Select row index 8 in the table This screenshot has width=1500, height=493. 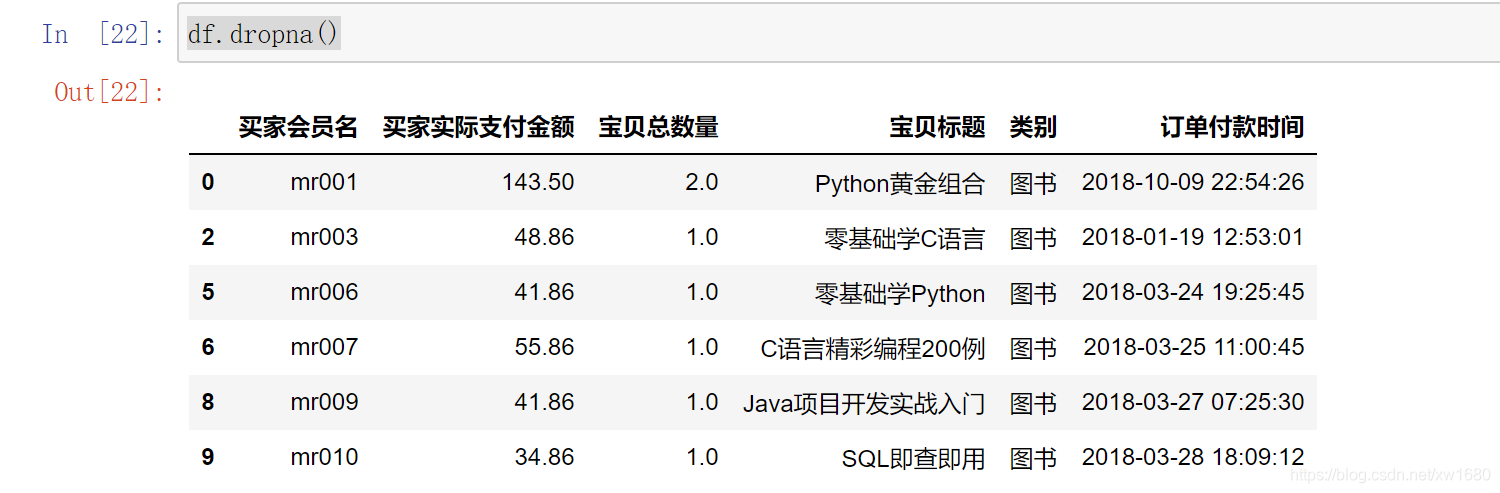208,402
